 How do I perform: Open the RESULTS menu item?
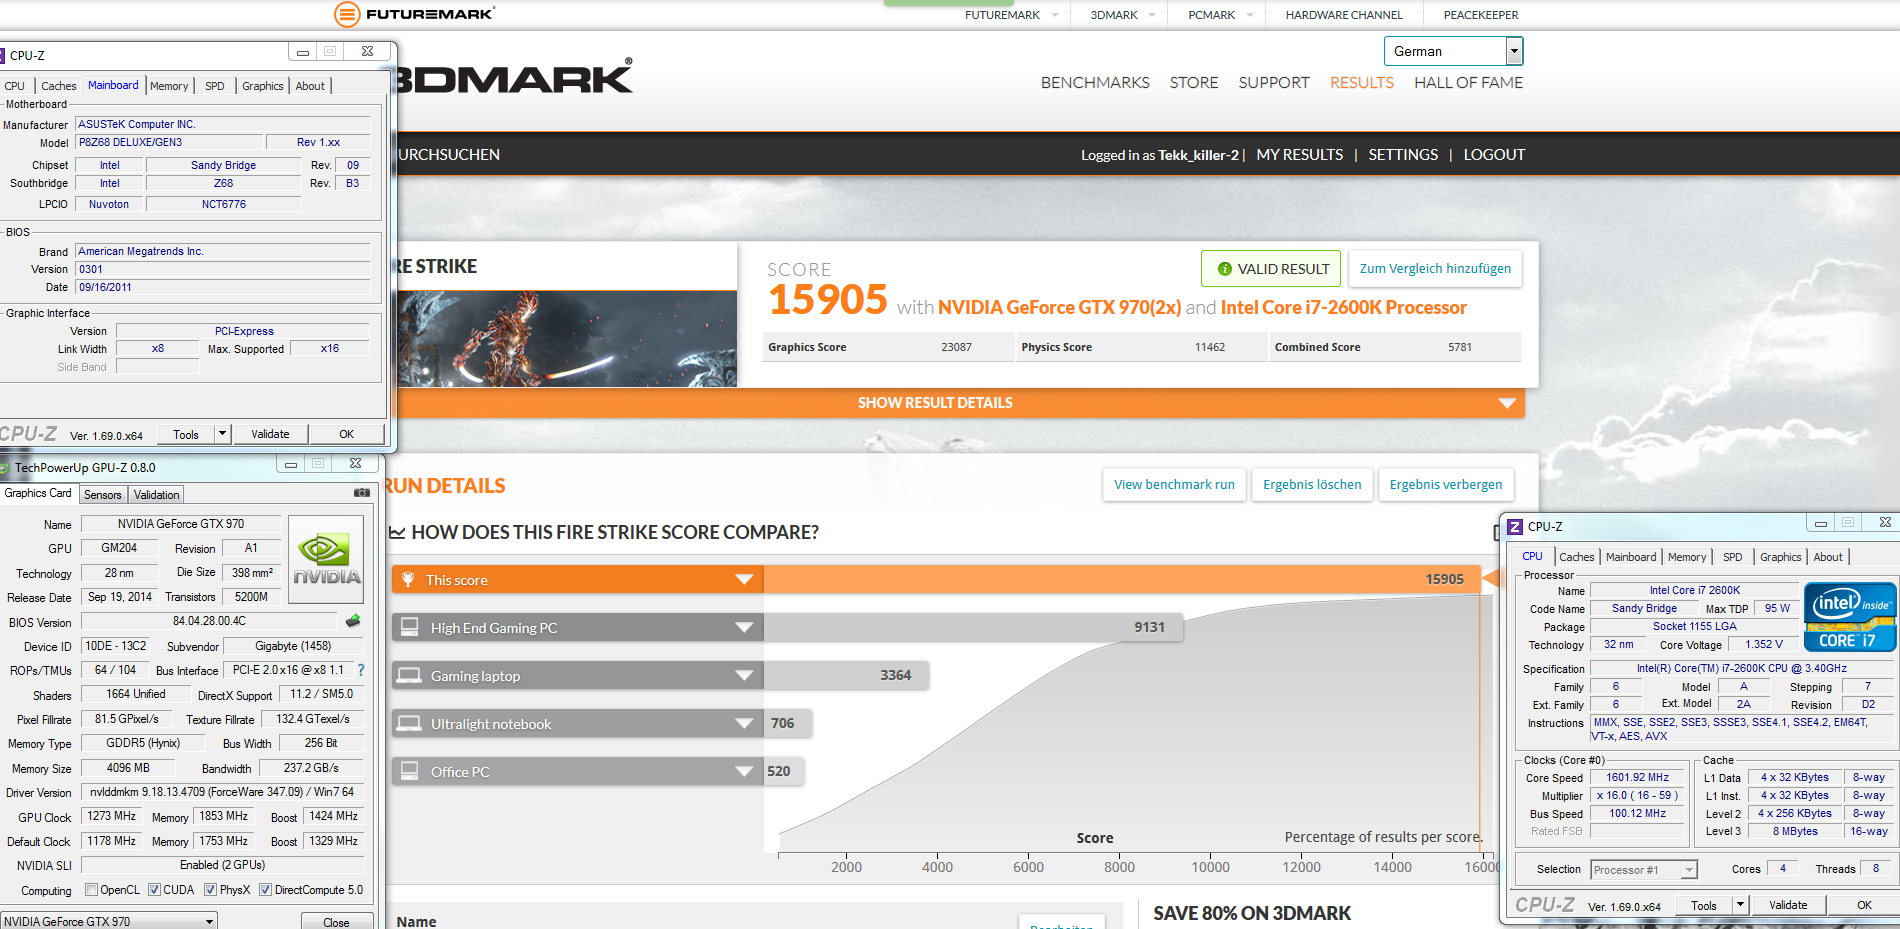[x=1362, y=83]
